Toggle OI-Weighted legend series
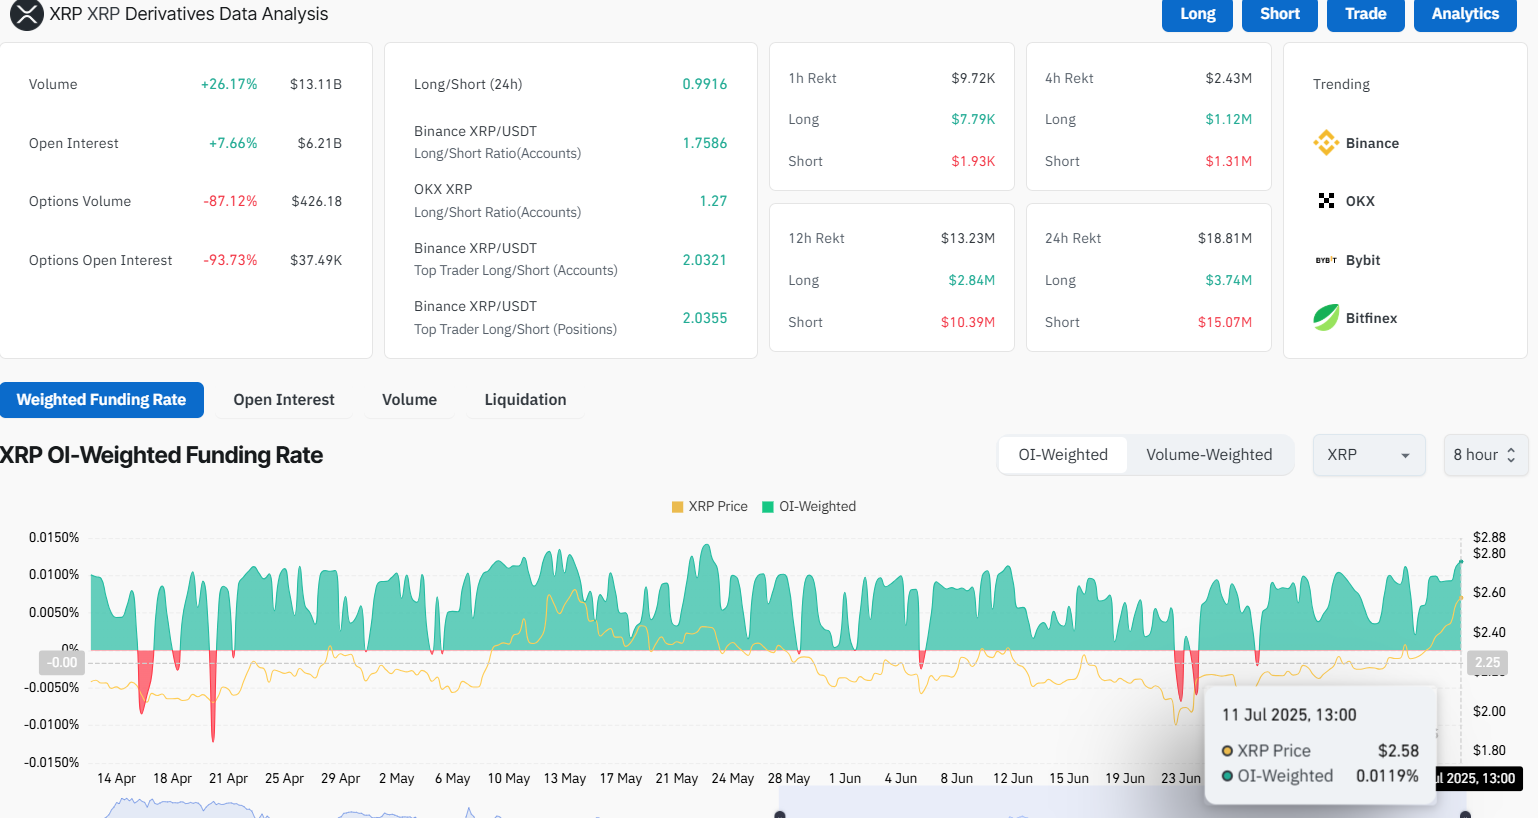 (x=809, y=506)
